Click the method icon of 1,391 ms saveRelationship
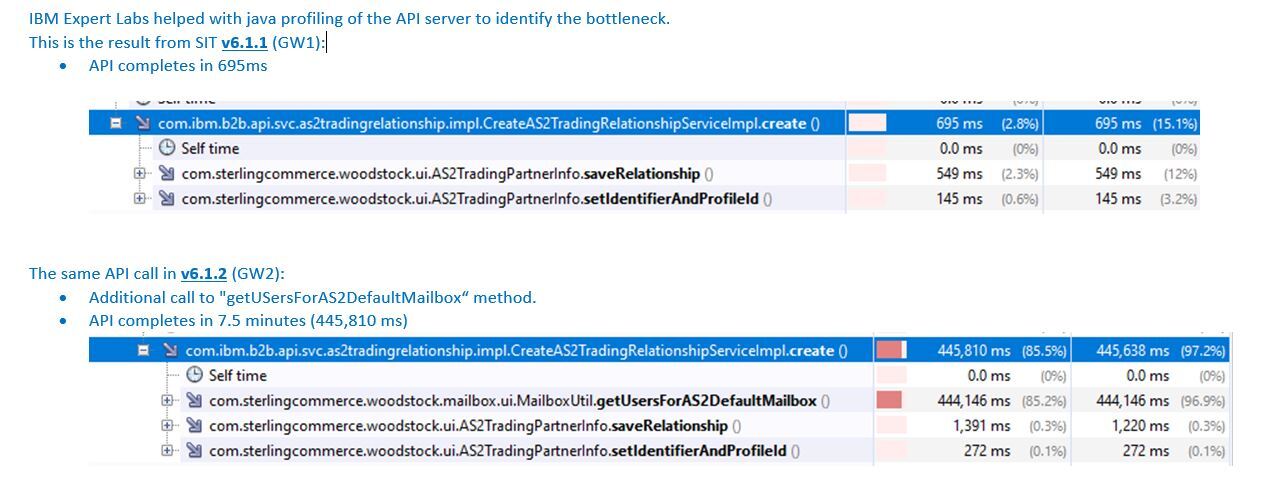The width and height of the screenshot is (1279, 499). 194,426
